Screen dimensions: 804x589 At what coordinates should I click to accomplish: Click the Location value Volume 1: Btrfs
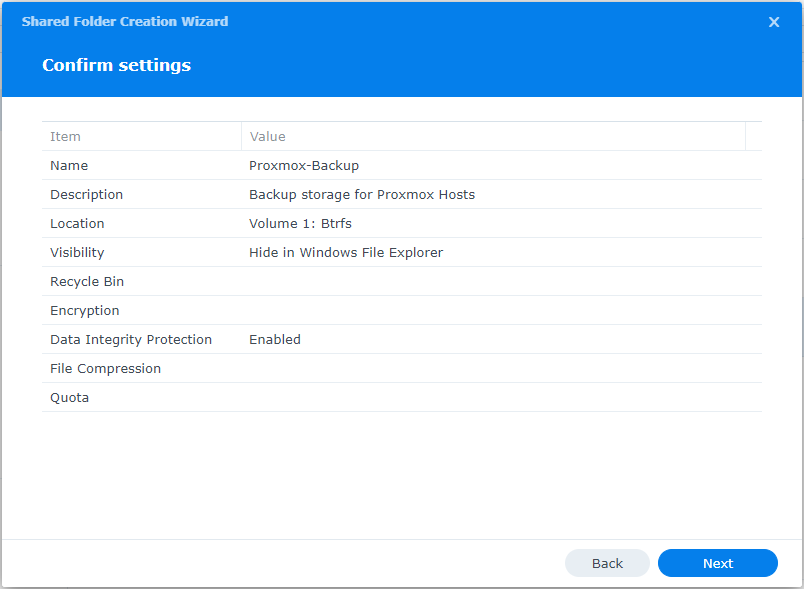(301, 223)
